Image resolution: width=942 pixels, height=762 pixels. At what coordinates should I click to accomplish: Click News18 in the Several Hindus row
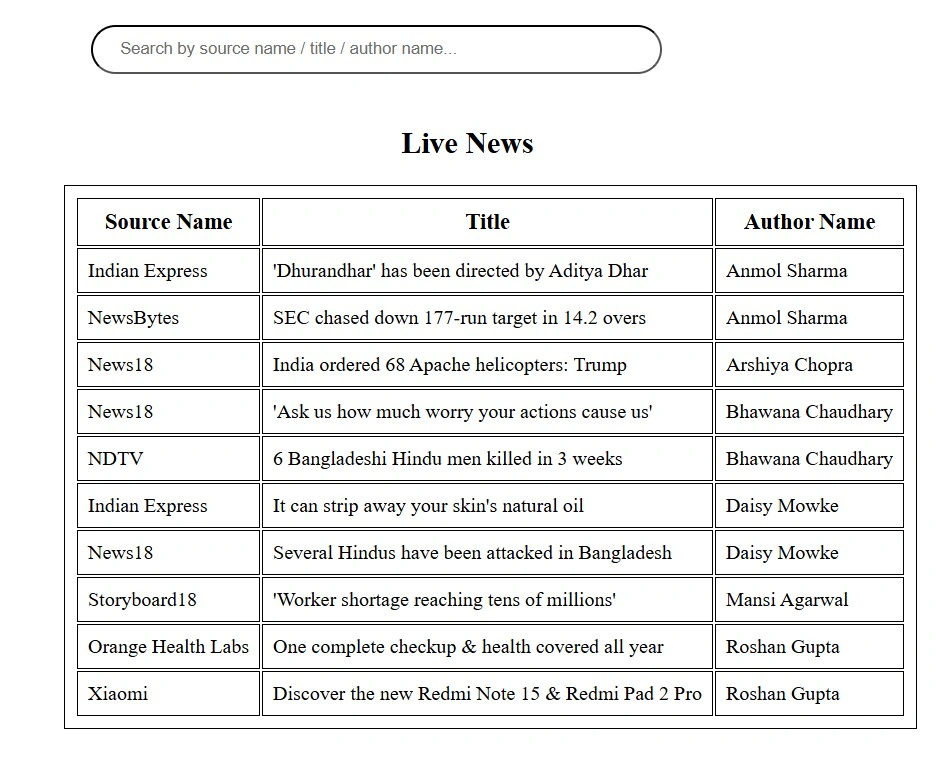(168, 553)
